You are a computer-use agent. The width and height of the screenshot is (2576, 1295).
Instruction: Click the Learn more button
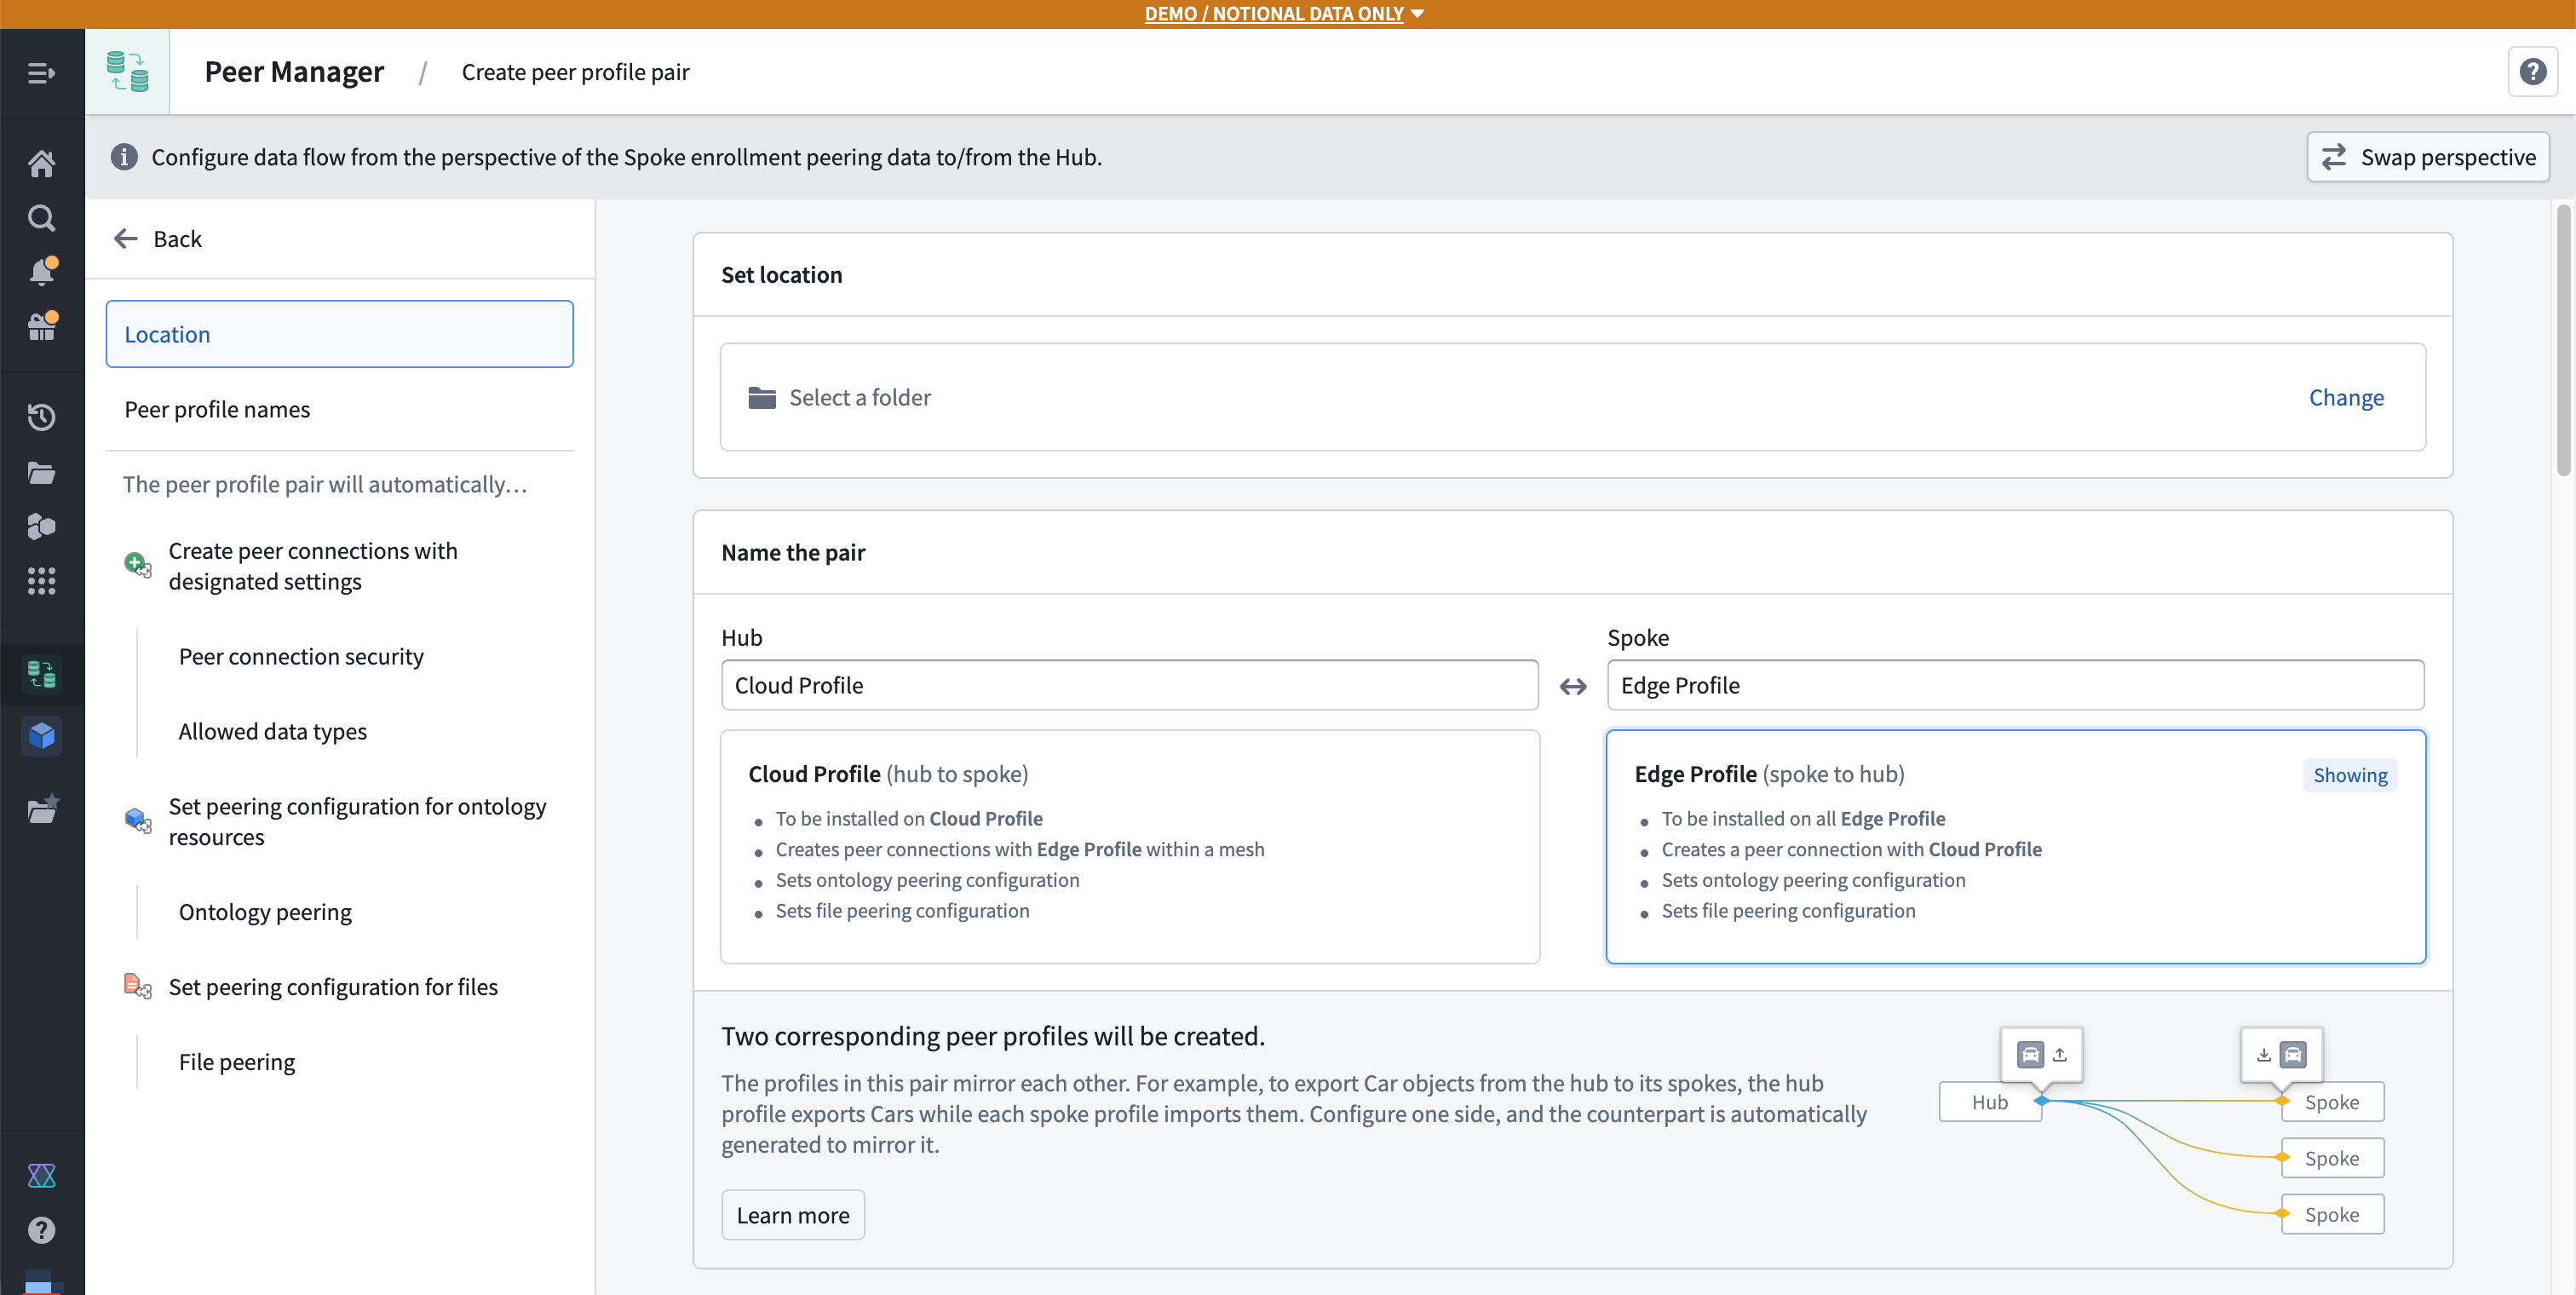(793, 1215)
